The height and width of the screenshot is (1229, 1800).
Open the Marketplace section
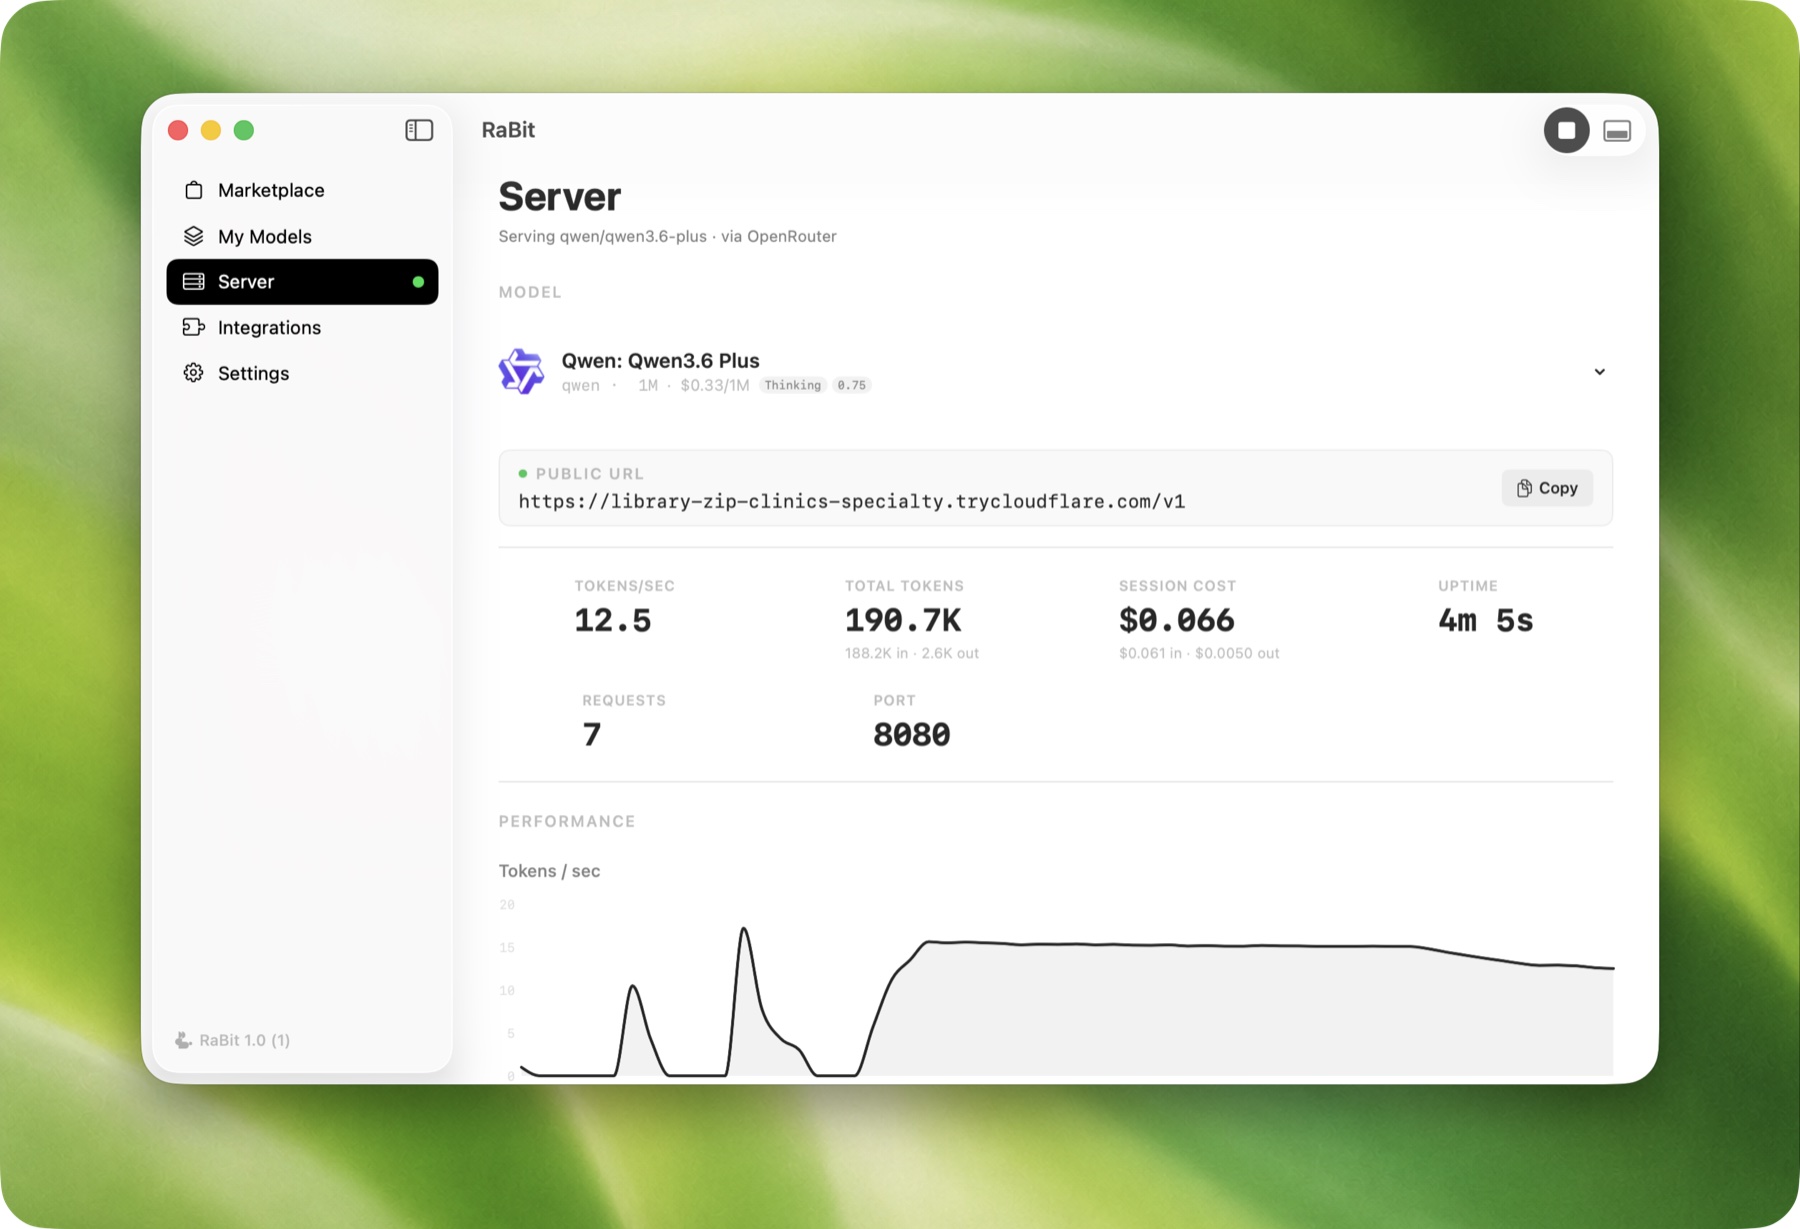[x=302, y=190]
